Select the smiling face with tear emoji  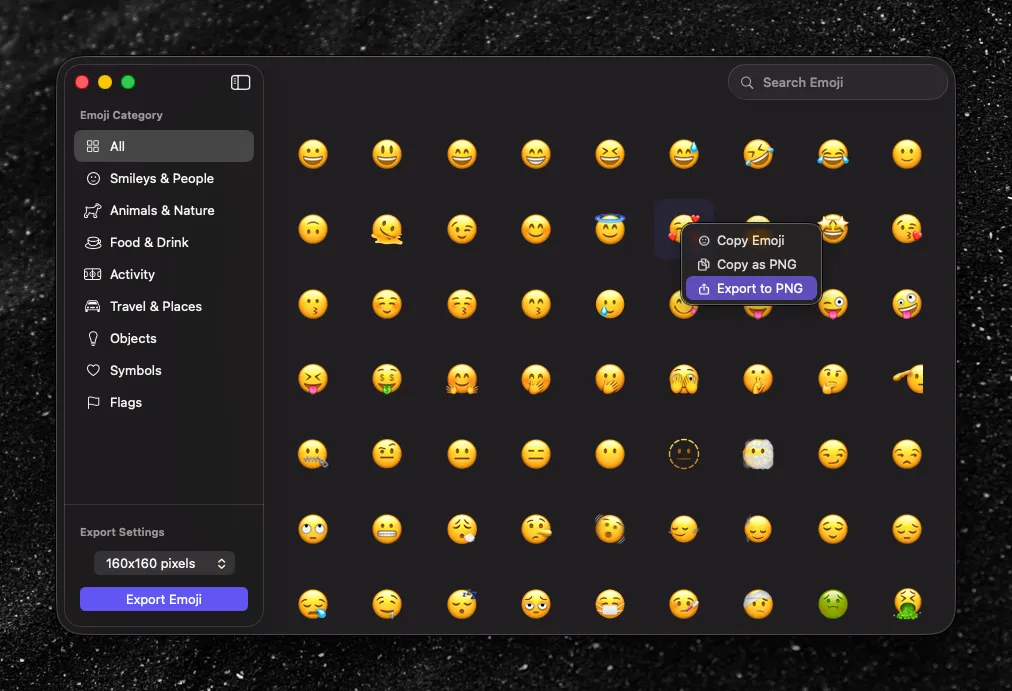(610, 304)
